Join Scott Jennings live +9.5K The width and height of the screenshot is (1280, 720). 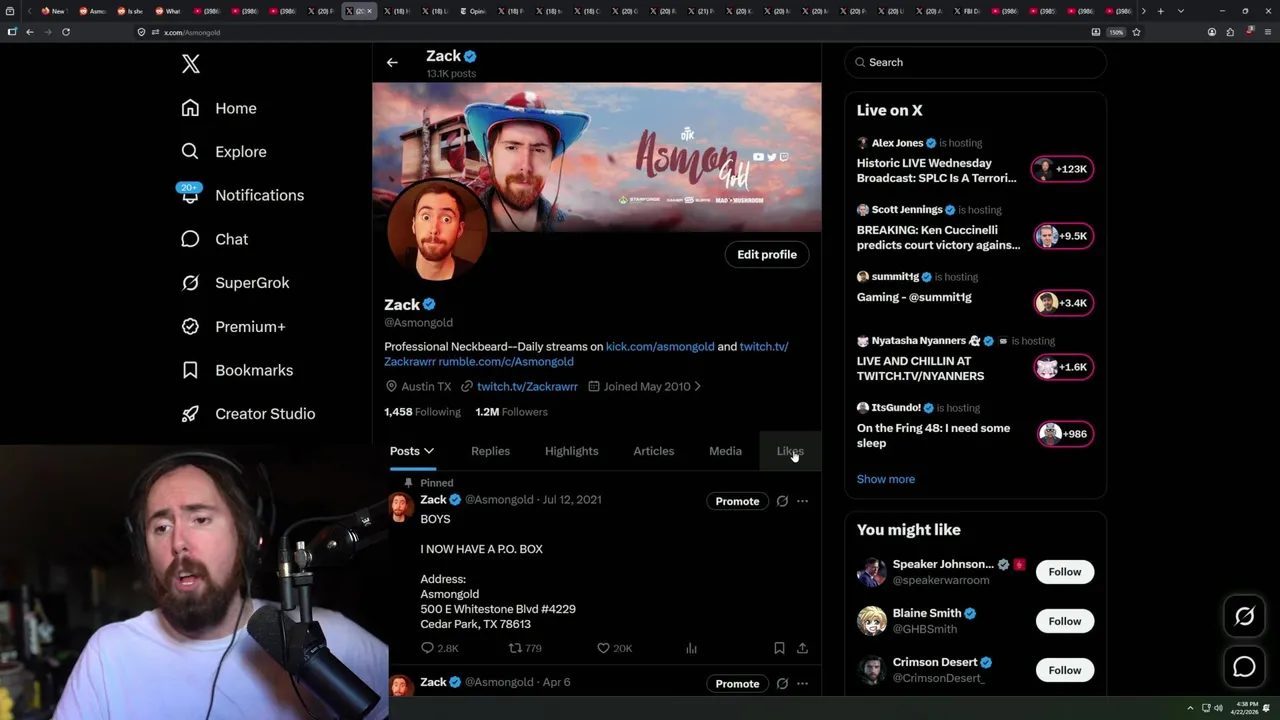(1063, 236)
